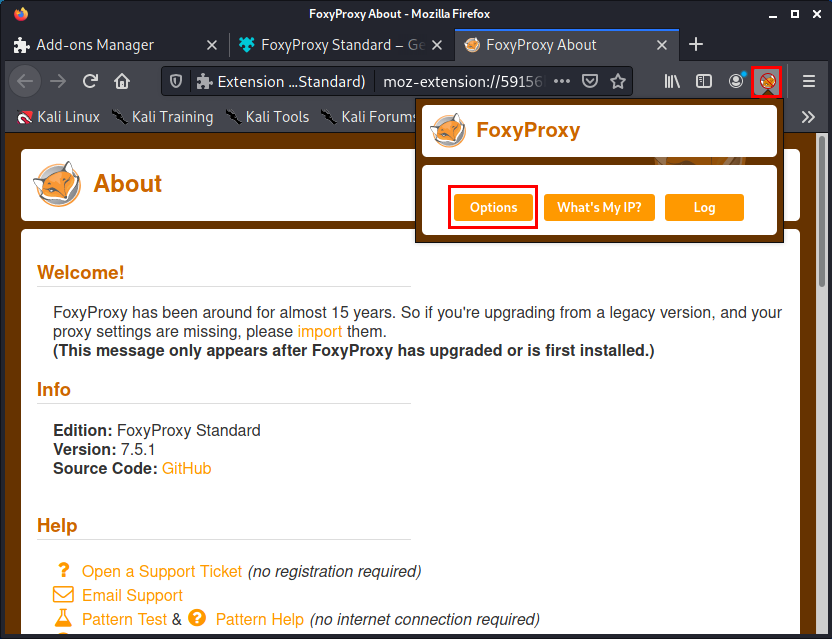Click the Welcome! heading

point(81,272)
